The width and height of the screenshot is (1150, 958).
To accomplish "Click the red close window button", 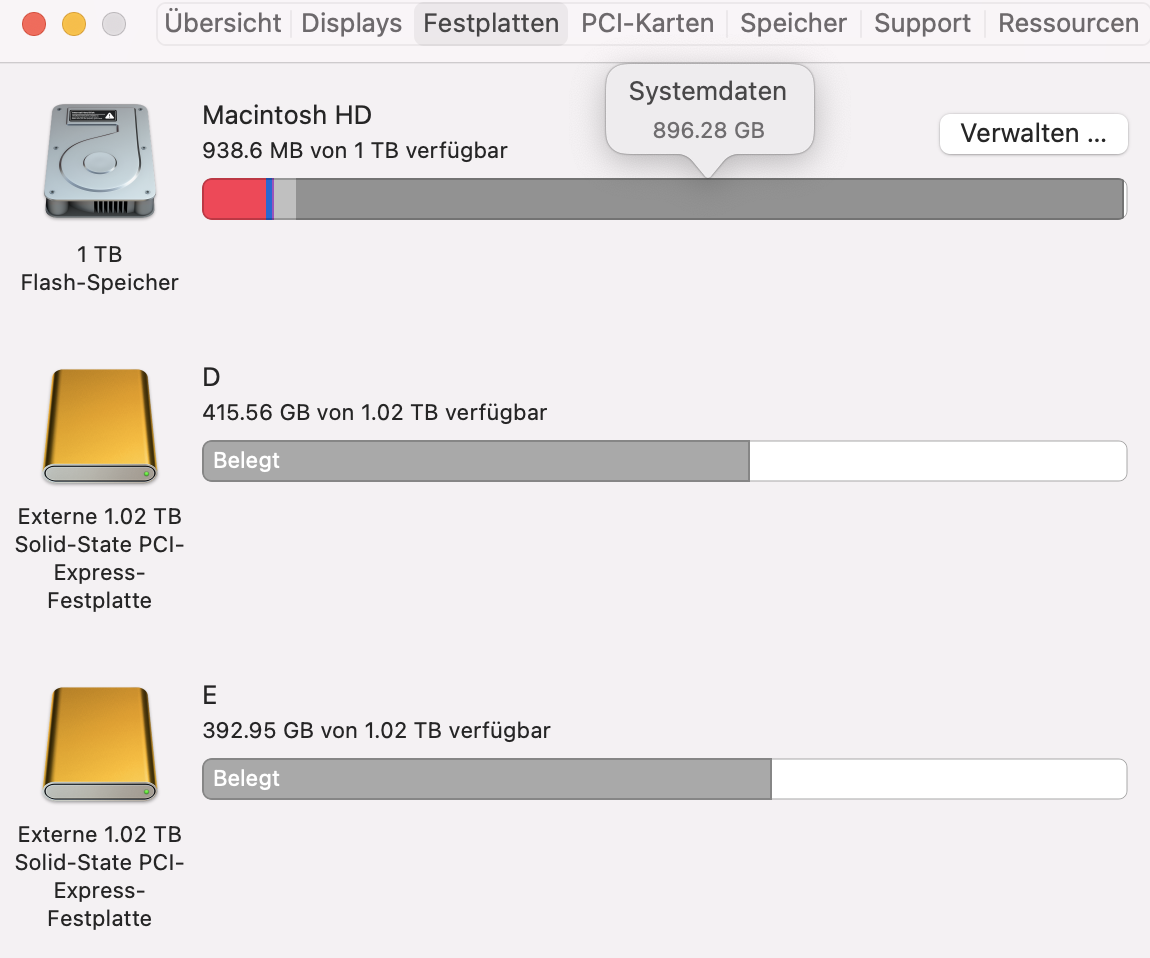I will pyautogui.click(x=34, y=24).
